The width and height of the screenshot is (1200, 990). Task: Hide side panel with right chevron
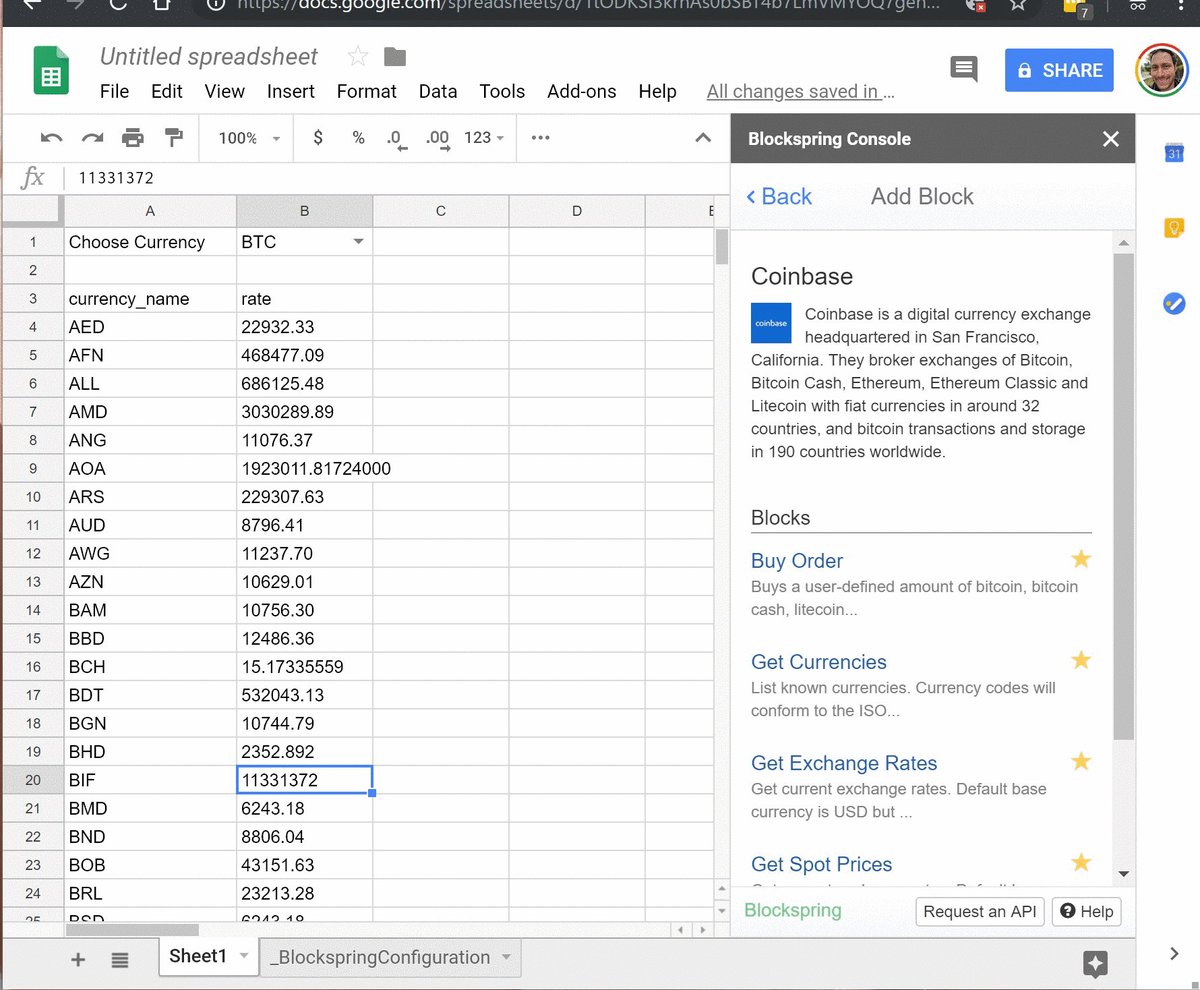click(x=1174, y=954)
